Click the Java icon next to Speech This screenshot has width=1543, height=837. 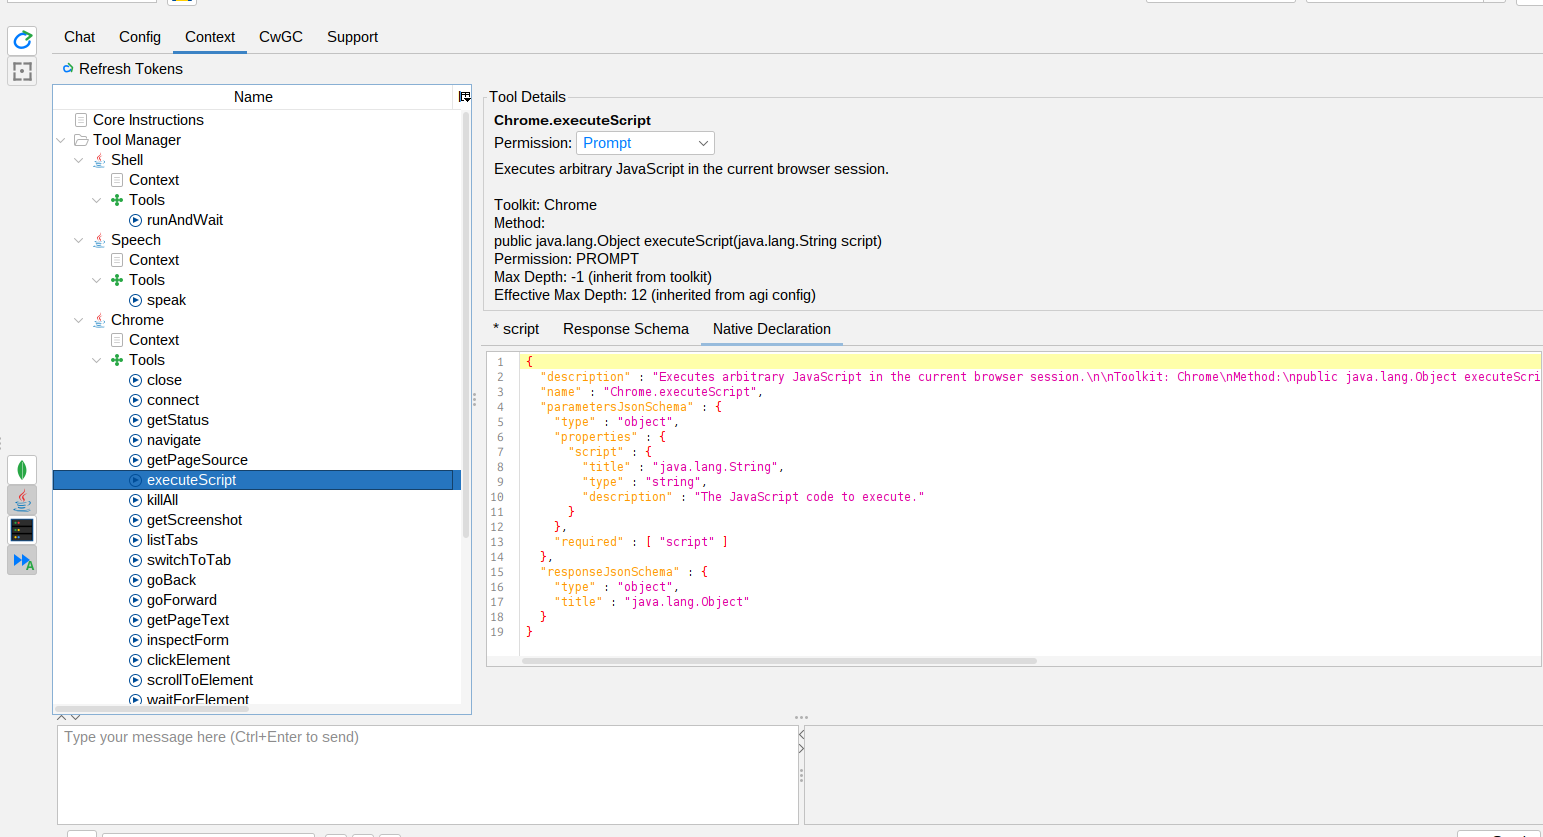tap(99, 240)
